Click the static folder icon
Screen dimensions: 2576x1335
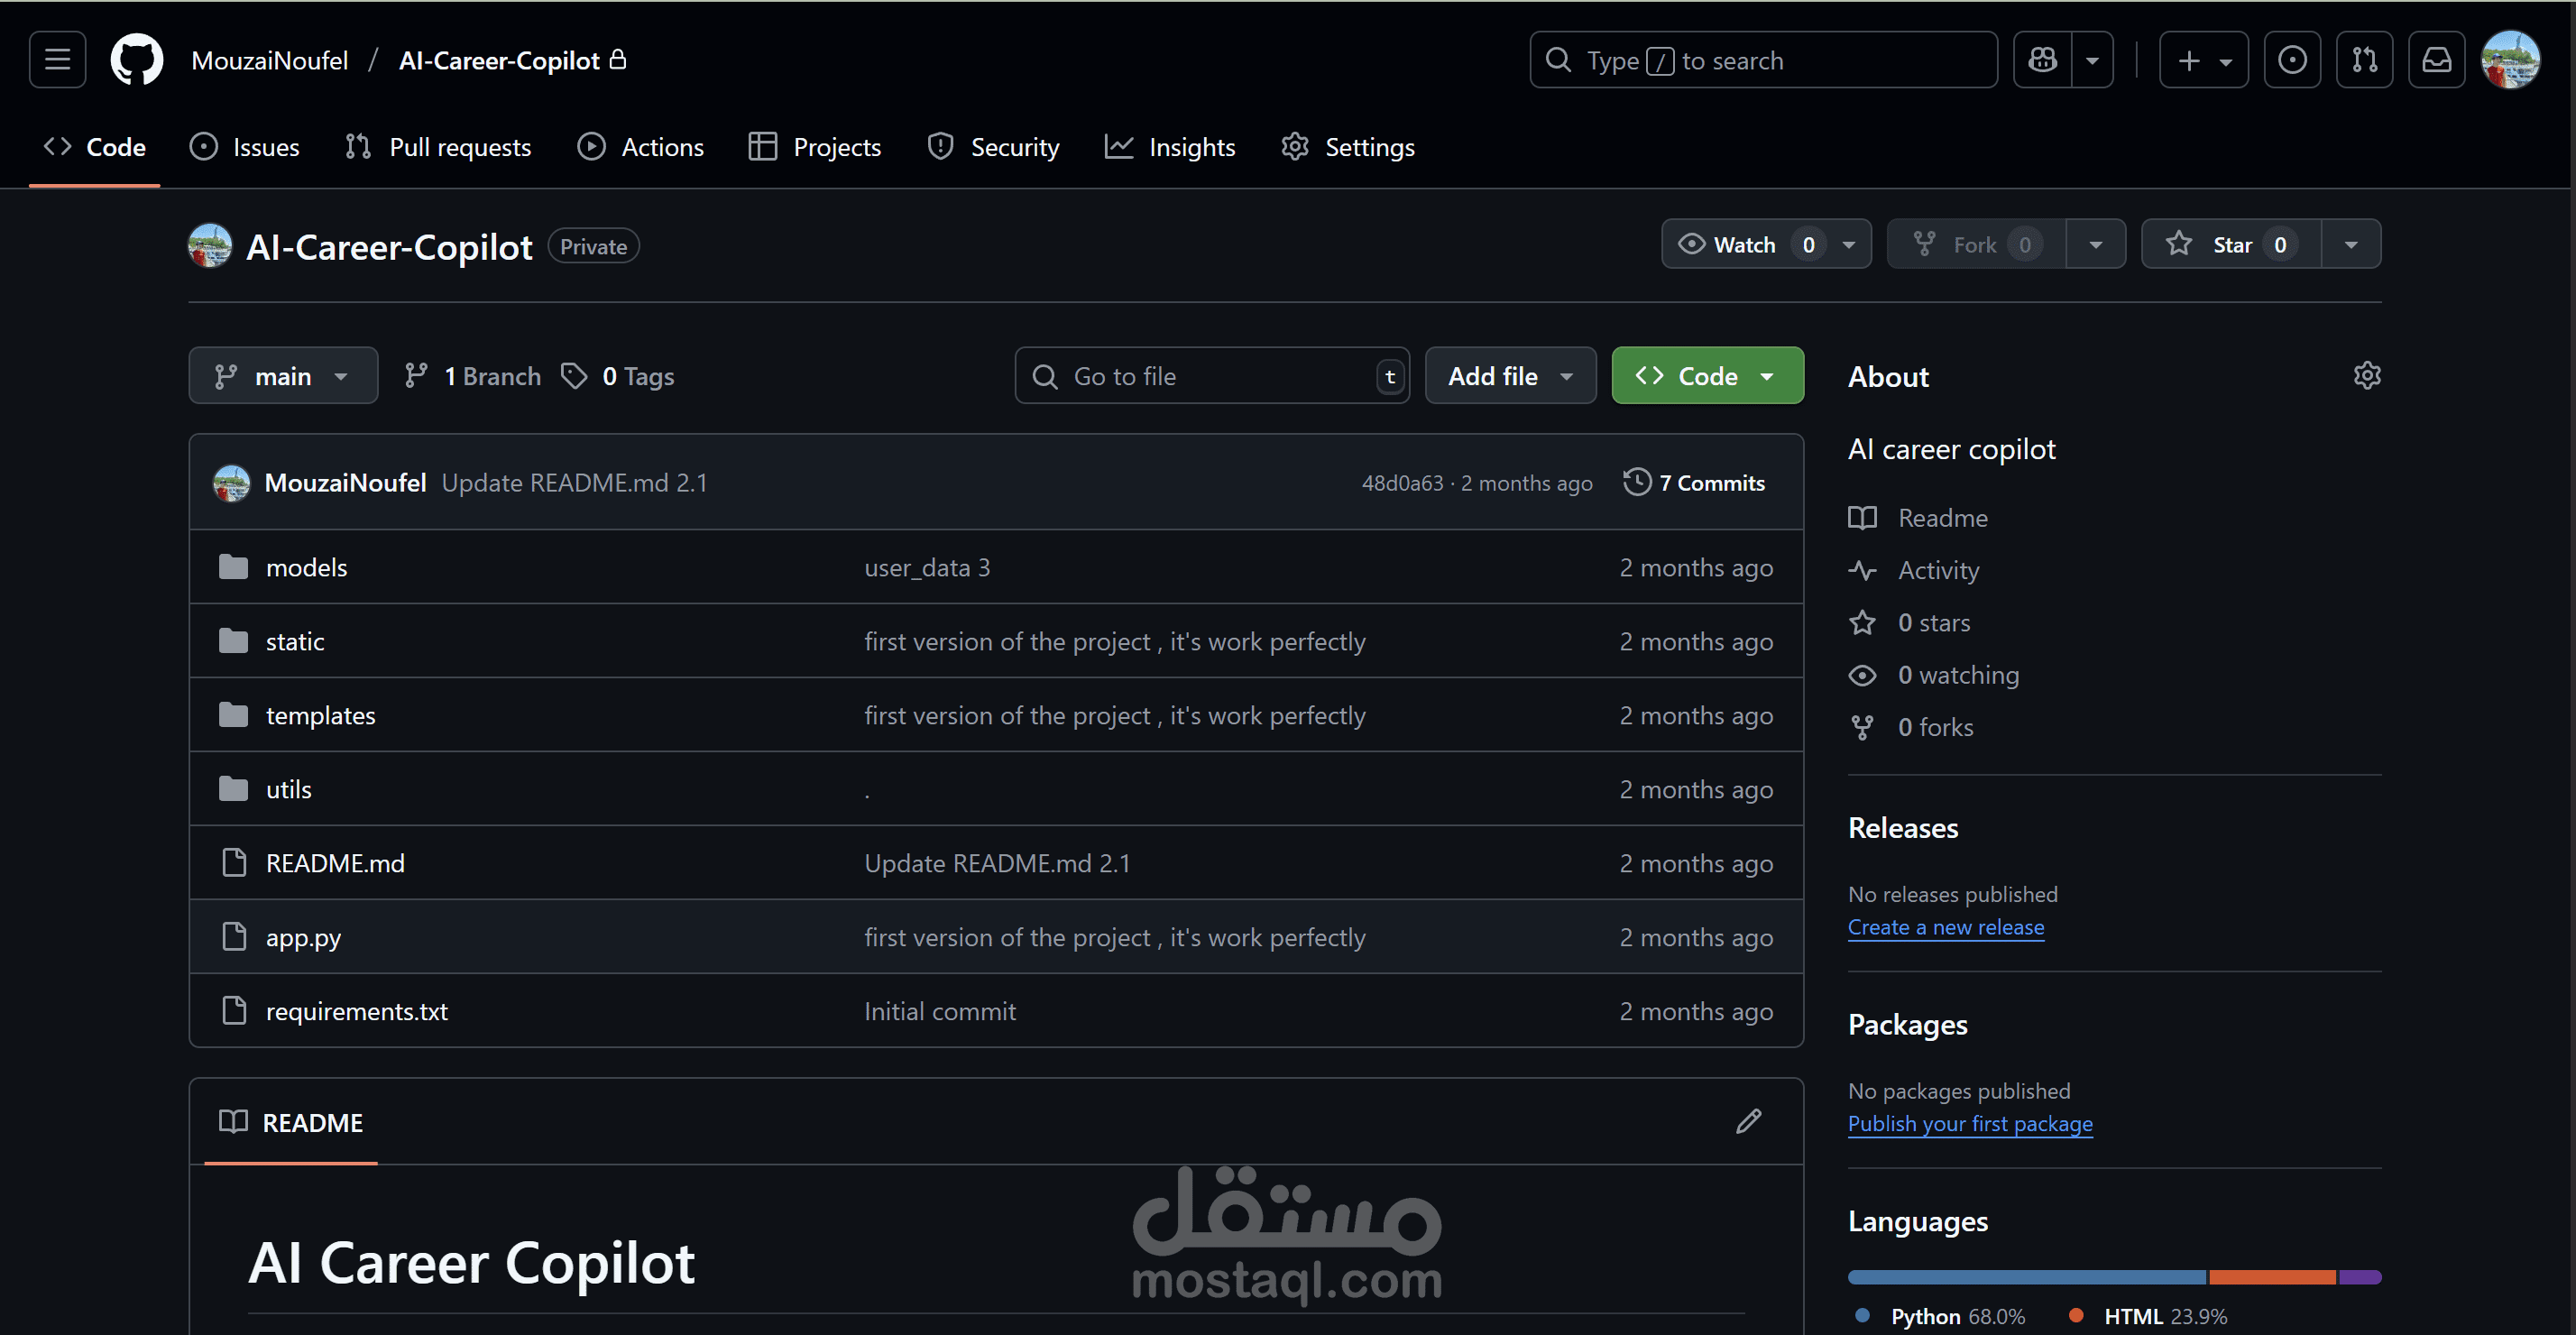click(233, 641)
